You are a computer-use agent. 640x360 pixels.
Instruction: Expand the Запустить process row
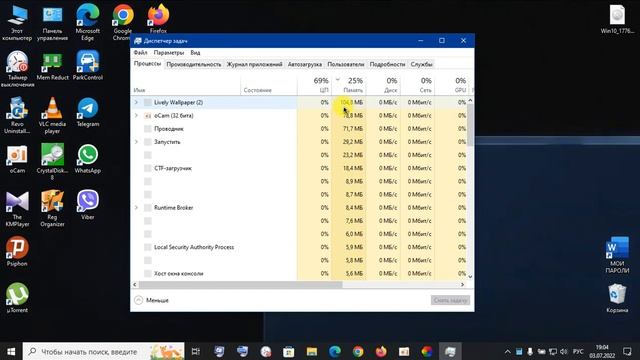coord(136,142)
